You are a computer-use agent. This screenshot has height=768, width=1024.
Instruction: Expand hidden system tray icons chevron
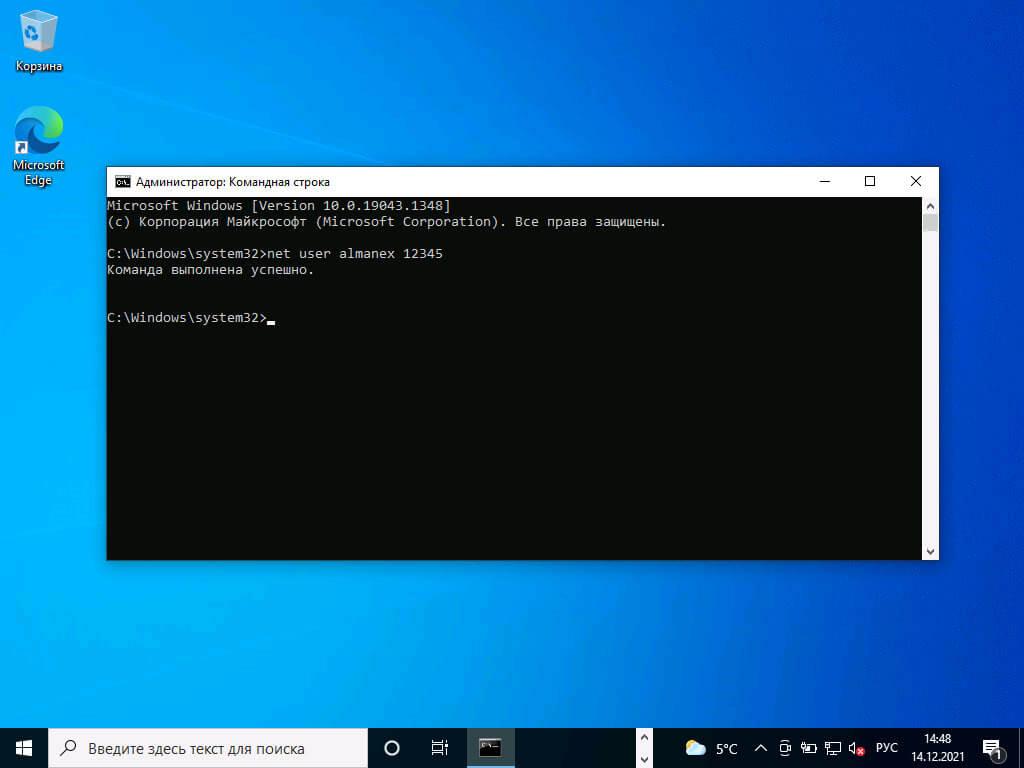[761, 748]
